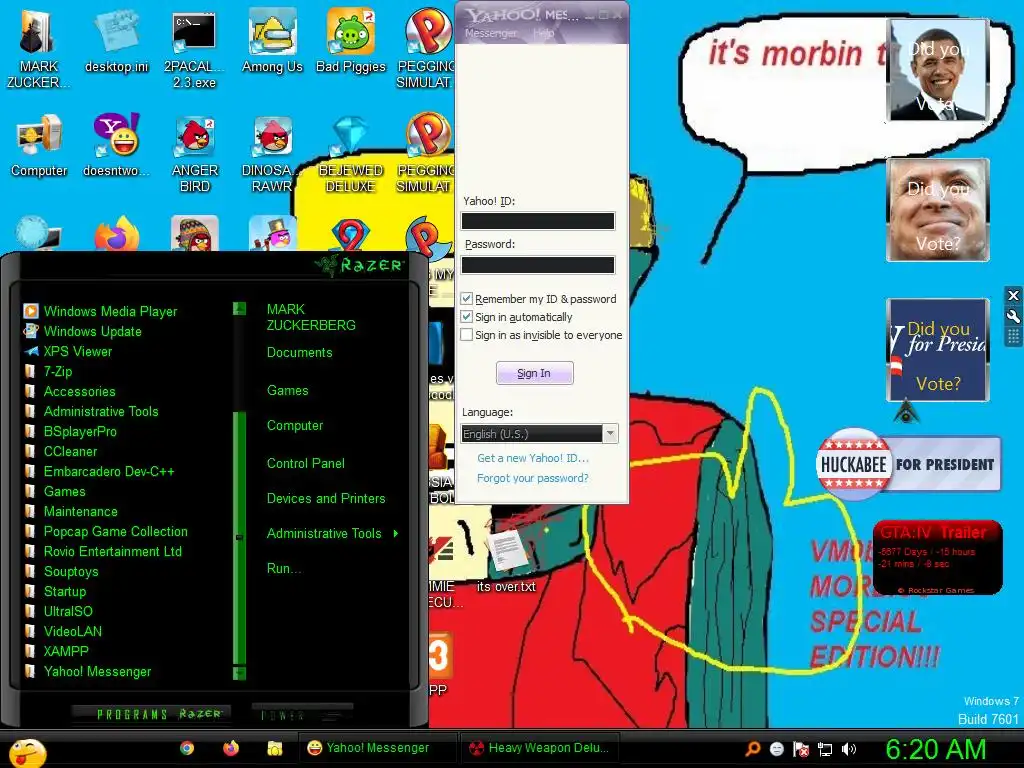
Task: Open the MARK ZUCKER... desktop icon
Action: (38, 49)
